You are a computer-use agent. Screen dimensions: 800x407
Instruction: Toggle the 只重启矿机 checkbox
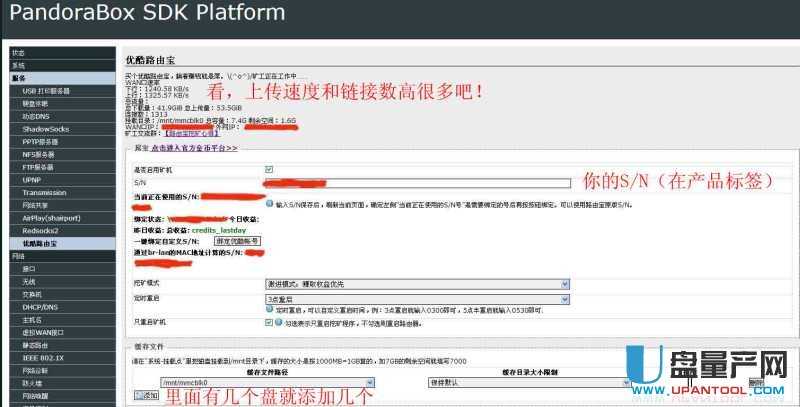click(x=269, y=322)
